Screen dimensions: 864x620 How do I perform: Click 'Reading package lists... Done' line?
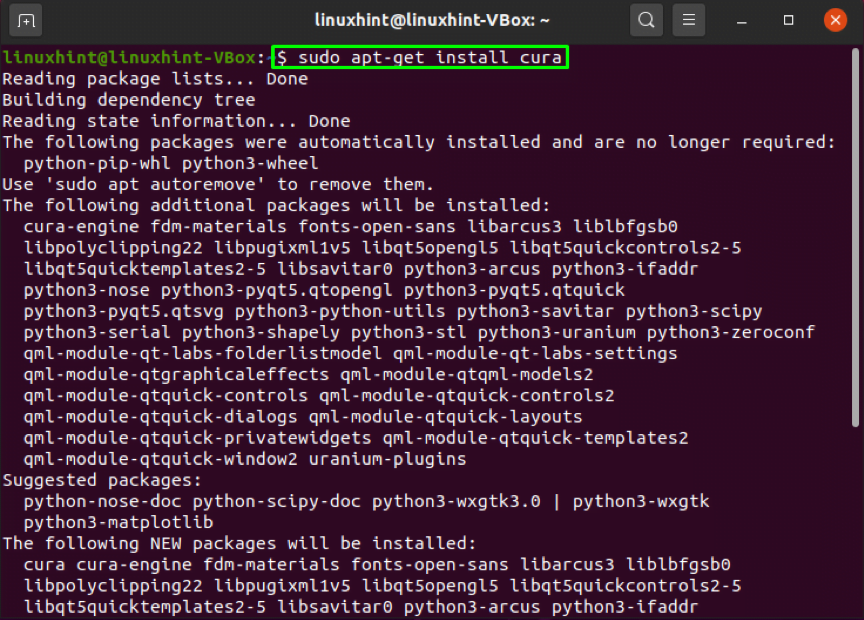[x=155, y=79]
